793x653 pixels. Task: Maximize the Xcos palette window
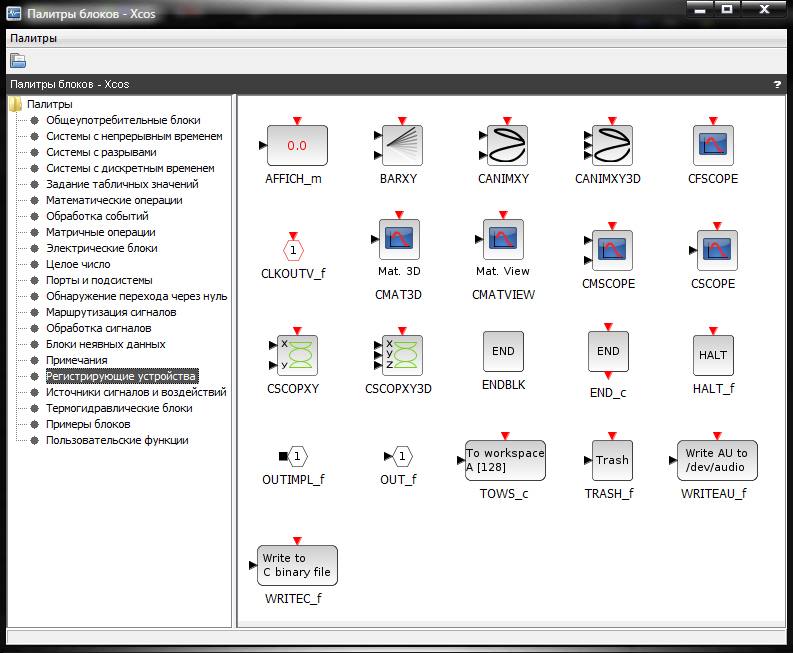(727, 10)
